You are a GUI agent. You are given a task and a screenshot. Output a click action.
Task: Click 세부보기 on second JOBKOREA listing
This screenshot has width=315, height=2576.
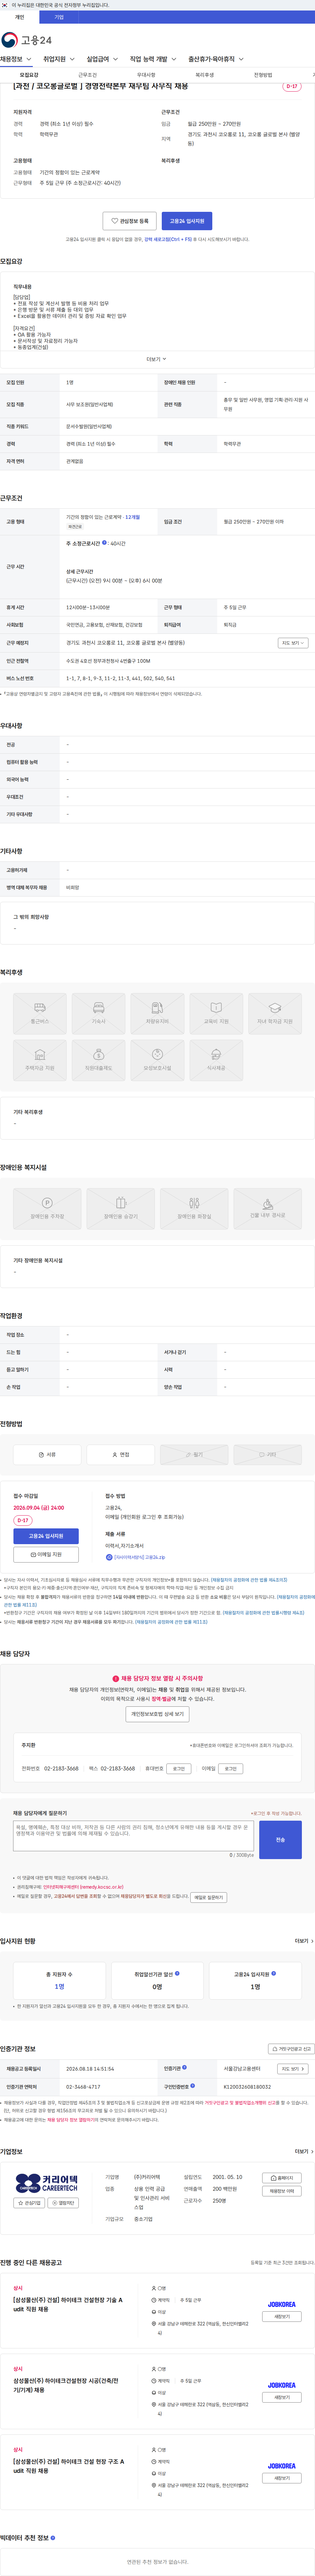pyautogui.click(x=282, y=2397)
